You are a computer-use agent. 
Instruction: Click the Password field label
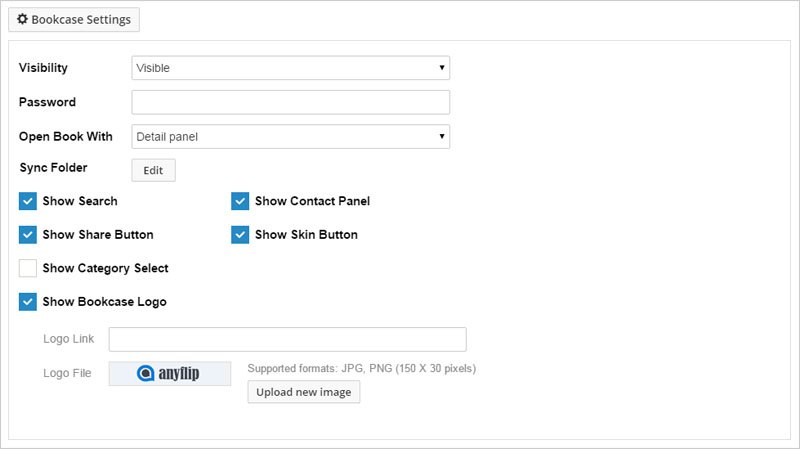(47, 102)
